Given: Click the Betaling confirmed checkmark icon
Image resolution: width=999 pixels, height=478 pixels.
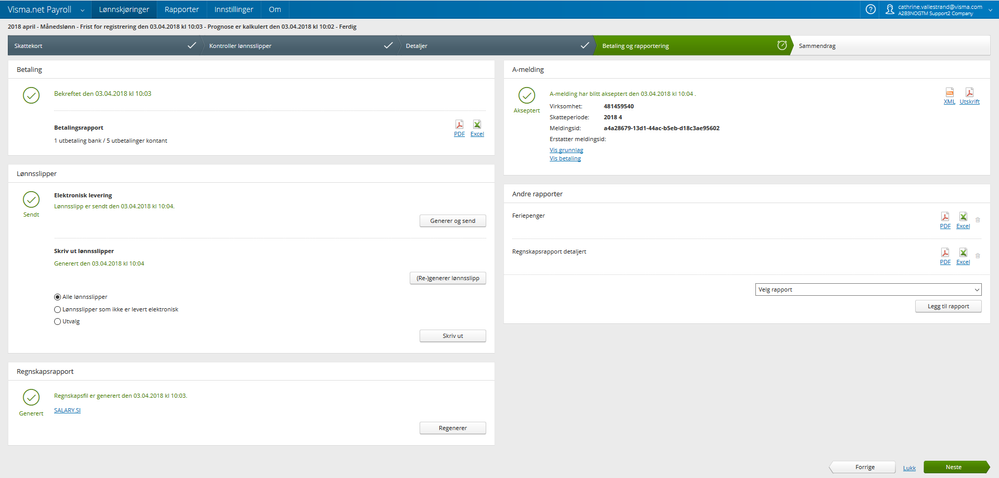Looking at the screenshot, I should (x=31, y=96).
